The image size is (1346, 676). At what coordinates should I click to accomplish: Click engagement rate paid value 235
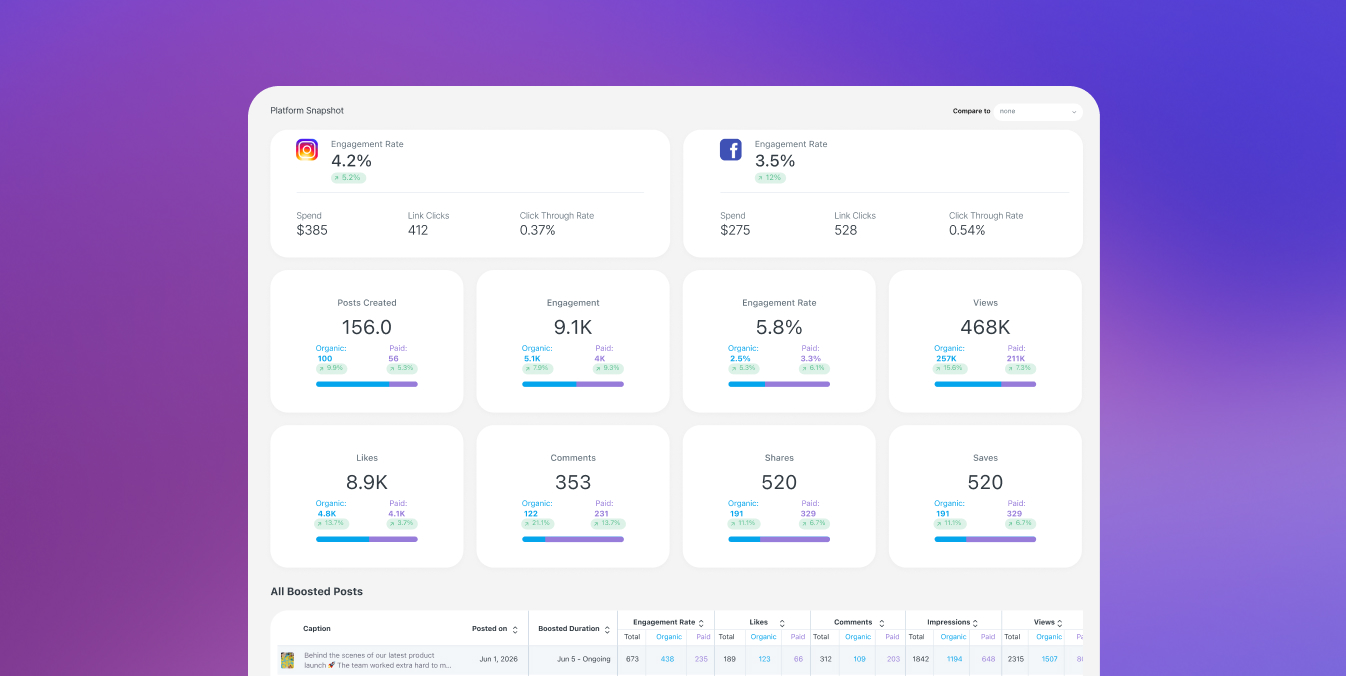coord(701,659)
